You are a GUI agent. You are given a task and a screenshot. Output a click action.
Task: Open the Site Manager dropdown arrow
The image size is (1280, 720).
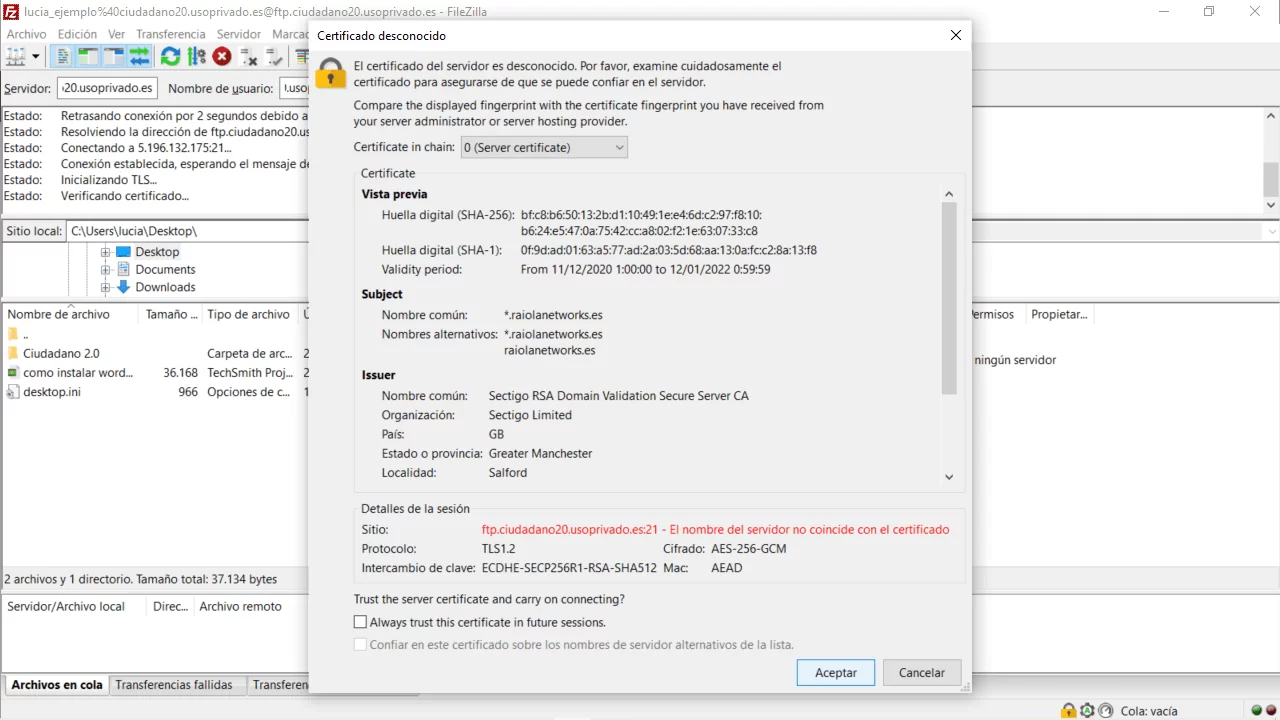point(36,57)
